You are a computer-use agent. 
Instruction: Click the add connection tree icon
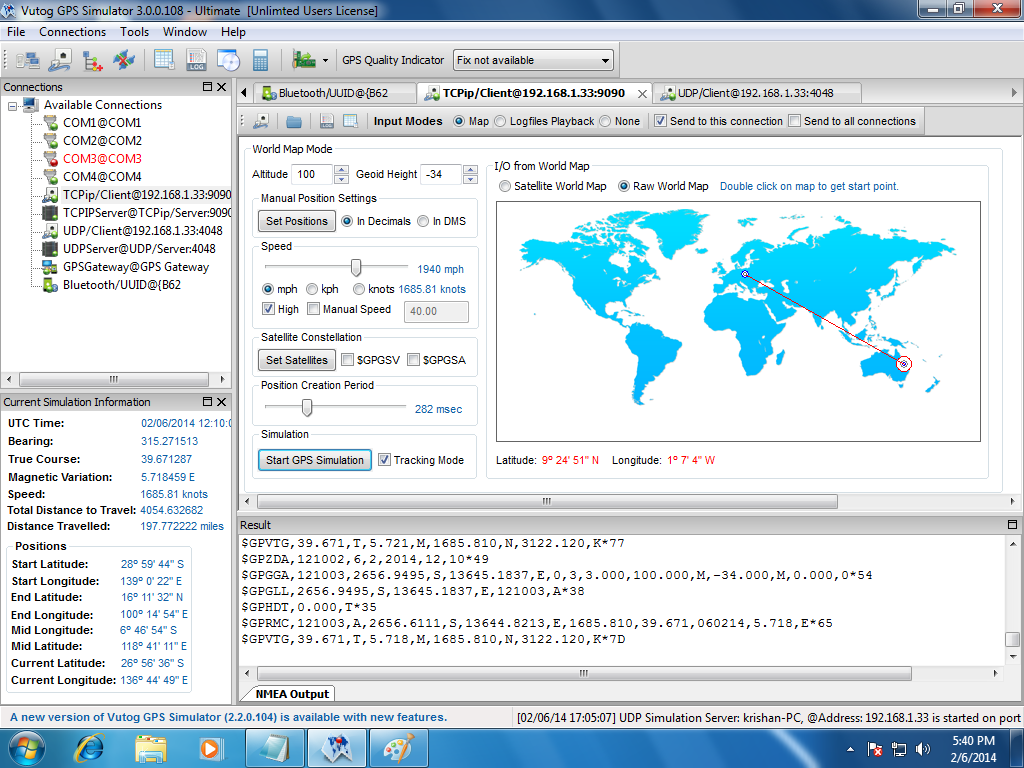pos(92,60)
